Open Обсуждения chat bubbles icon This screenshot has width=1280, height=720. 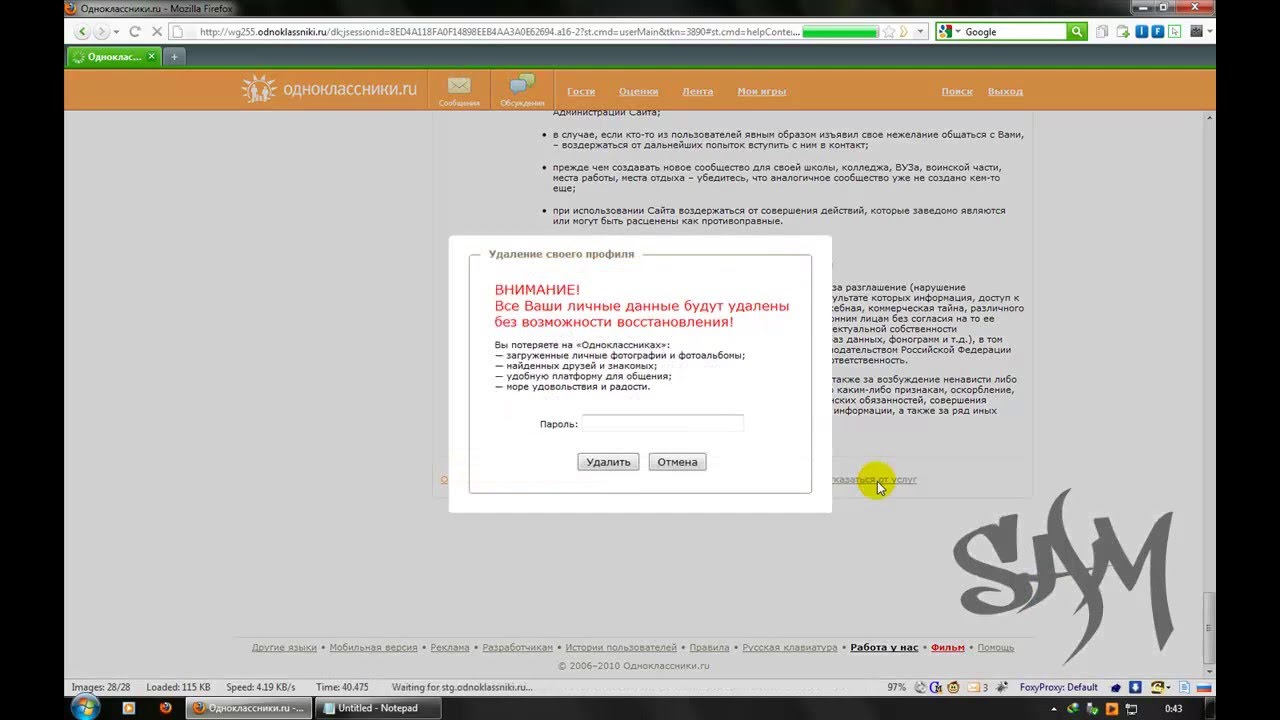pos(522,91)
